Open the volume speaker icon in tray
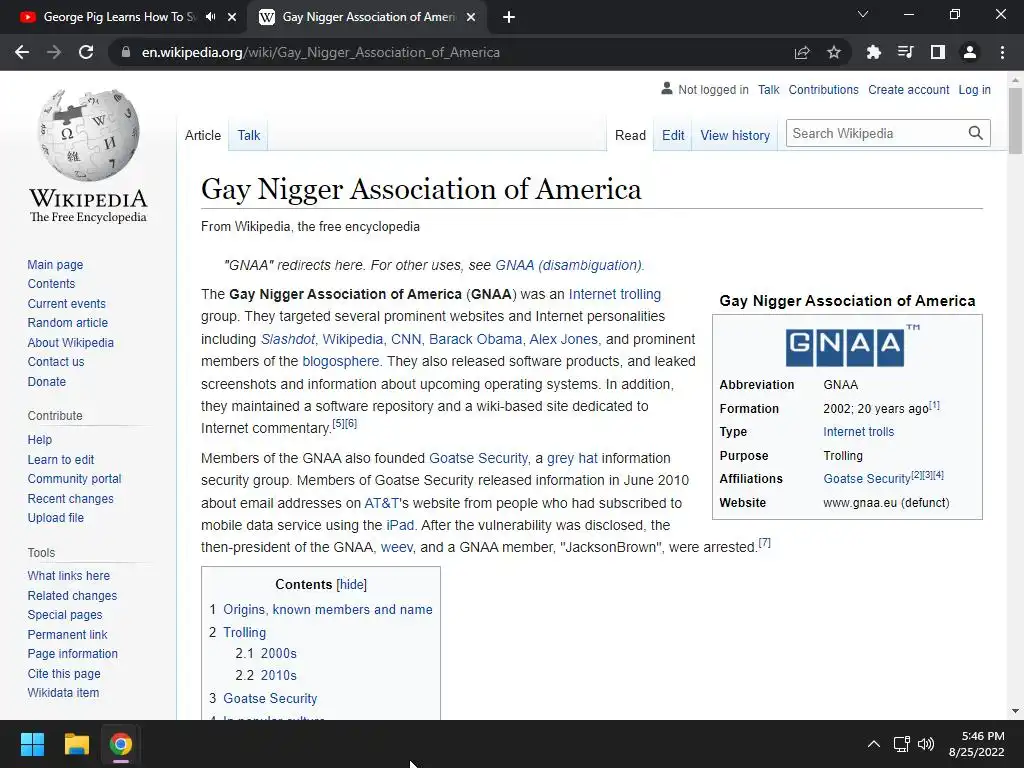Screen dimensions: 1024x768 coord(926,744)
